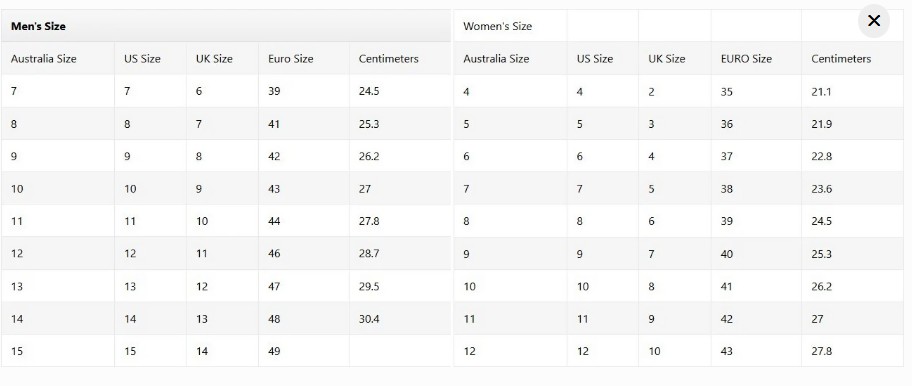
Task: Select the Men's Size table heading
Action: click(38, 26)
